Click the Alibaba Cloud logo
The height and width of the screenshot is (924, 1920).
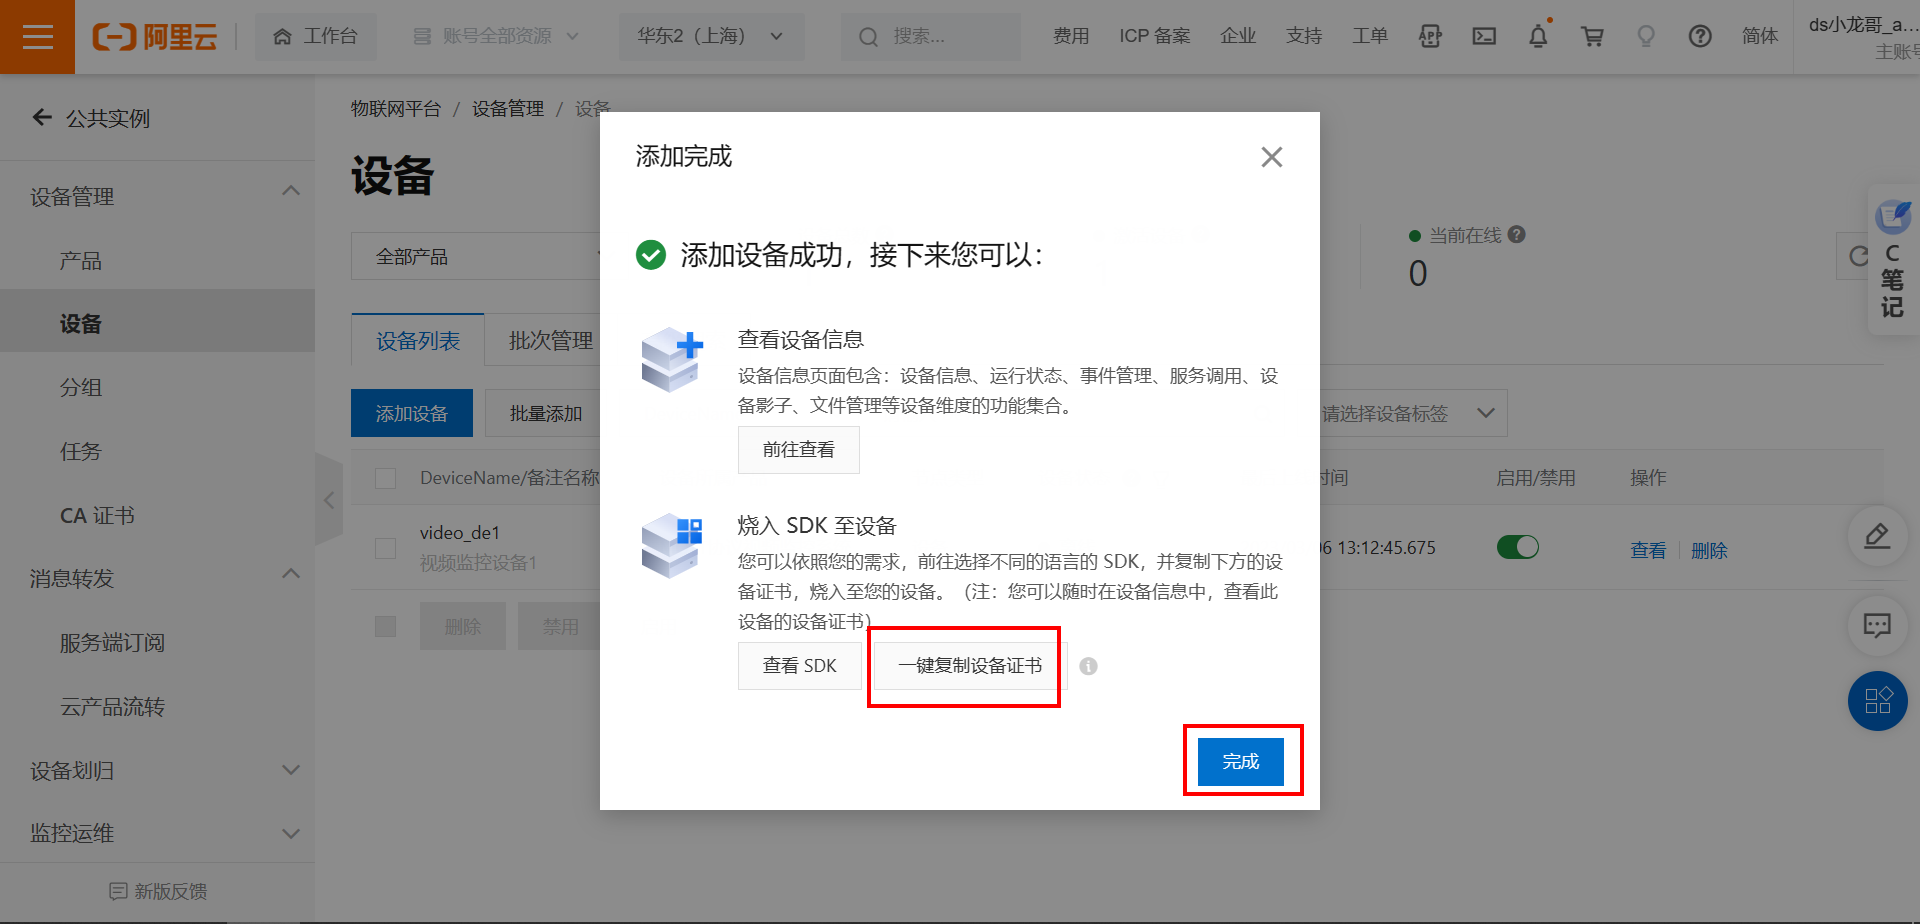click(155, 37)
